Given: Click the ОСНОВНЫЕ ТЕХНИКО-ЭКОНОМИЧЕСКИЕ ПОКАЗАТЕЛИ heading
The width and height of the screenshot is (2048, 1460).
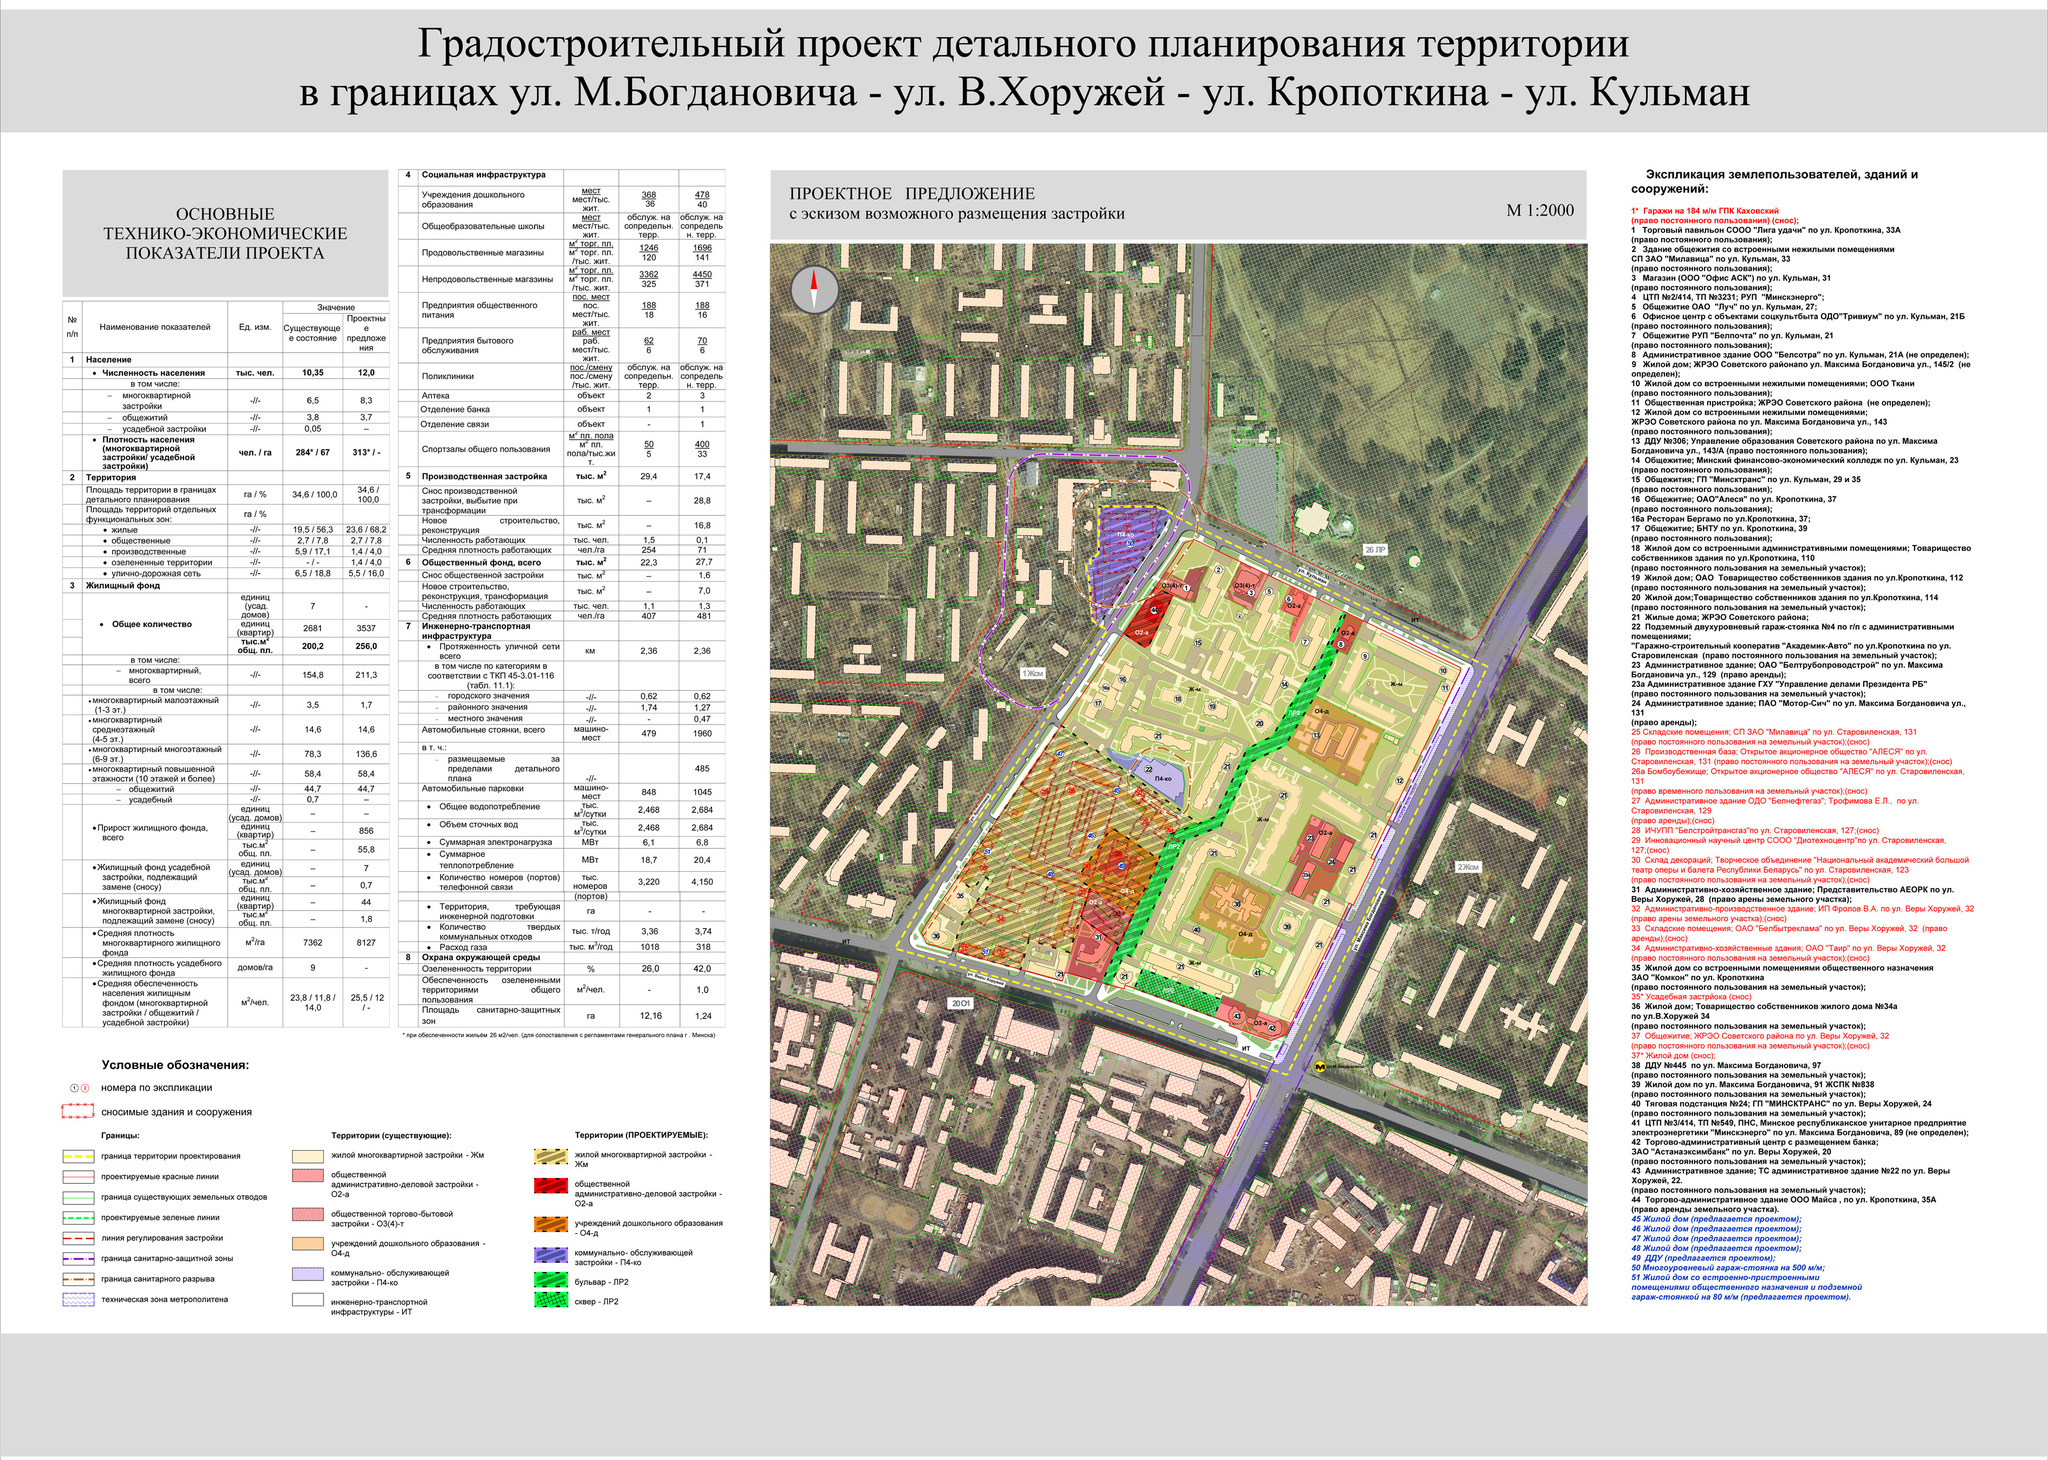Looking at the screenshot, I should click(x=225, y=233).
